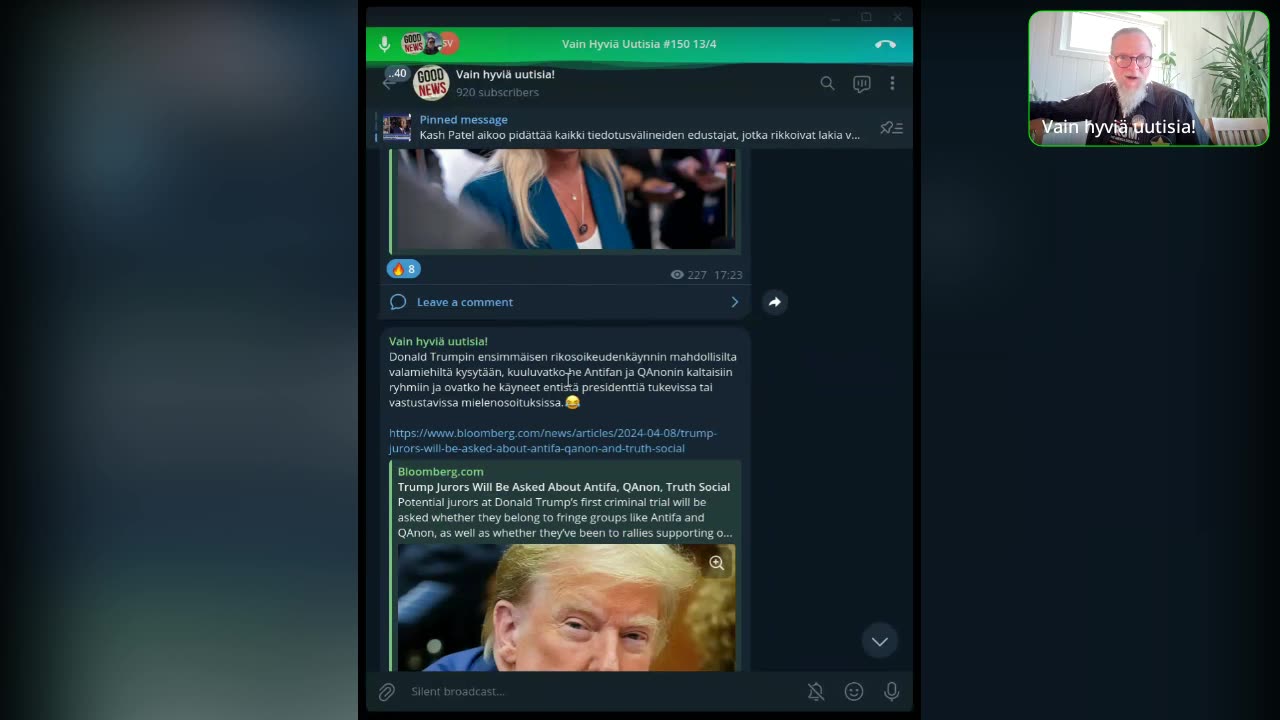Viewport: 1280px width, 720px height.
Task: Show the list of pinned messages
Action: 891,128
